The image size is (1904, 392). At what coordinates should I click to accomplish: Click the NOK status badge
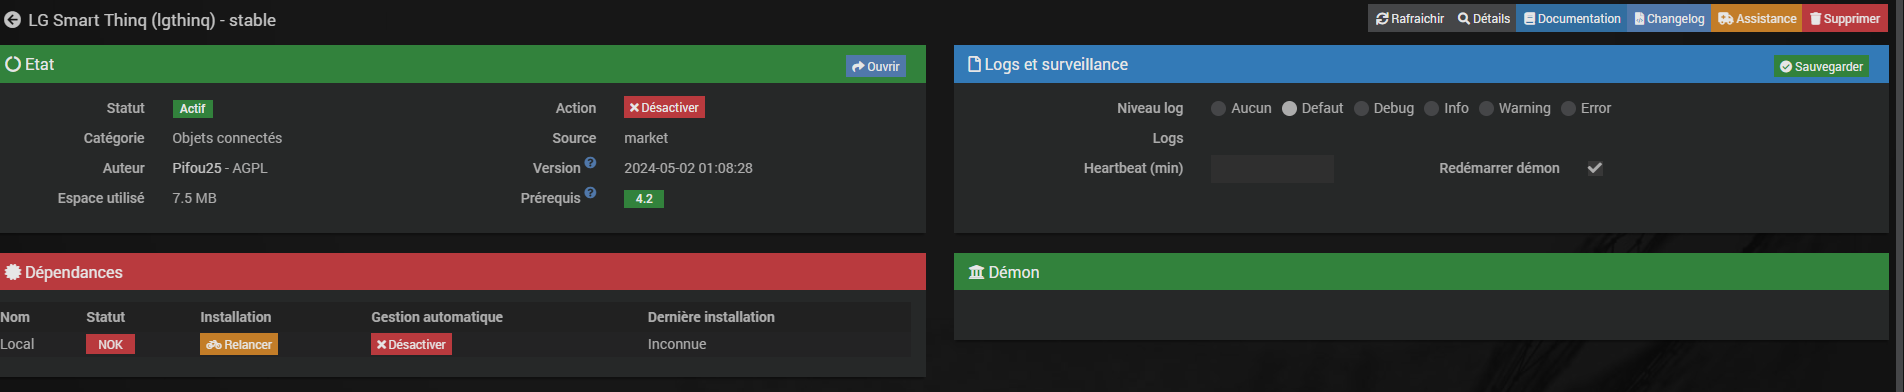(x=110, y=344)
